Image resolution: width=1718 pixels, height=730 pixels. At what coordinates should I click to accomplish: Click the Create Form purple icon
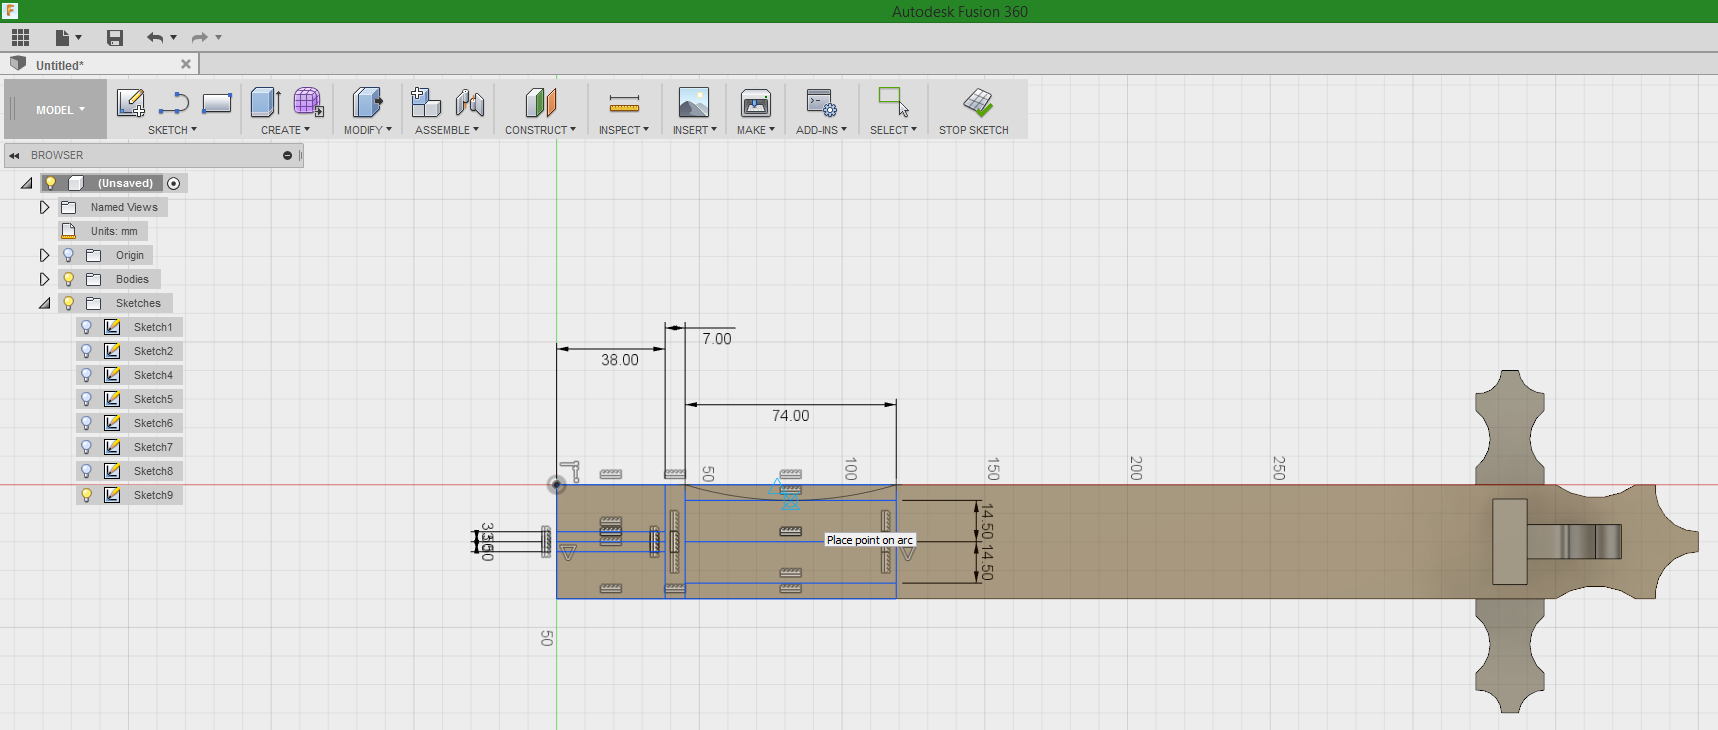308,102
